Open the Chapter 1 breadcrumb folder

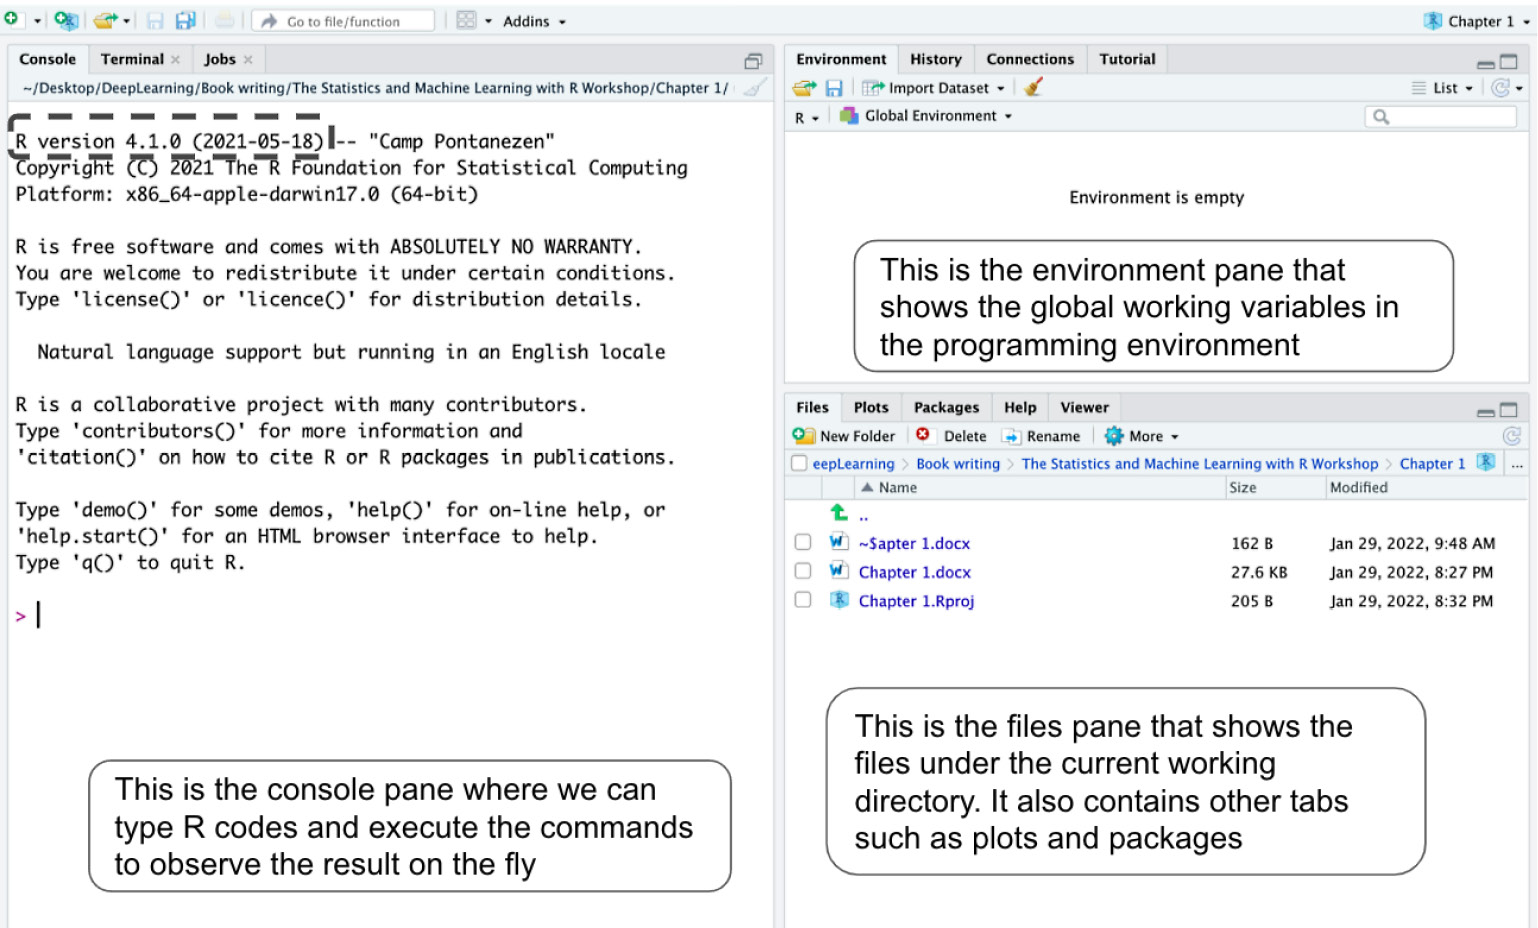1432,464
